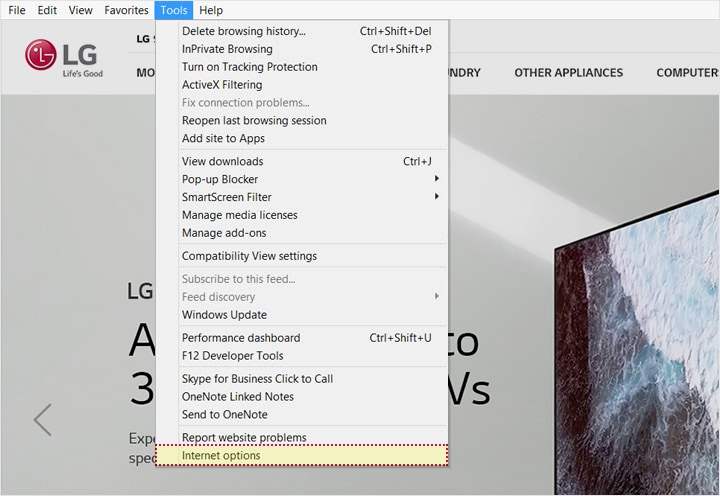
Task: Turn on Tracking Protection
Action: click(x=249, y=67)
